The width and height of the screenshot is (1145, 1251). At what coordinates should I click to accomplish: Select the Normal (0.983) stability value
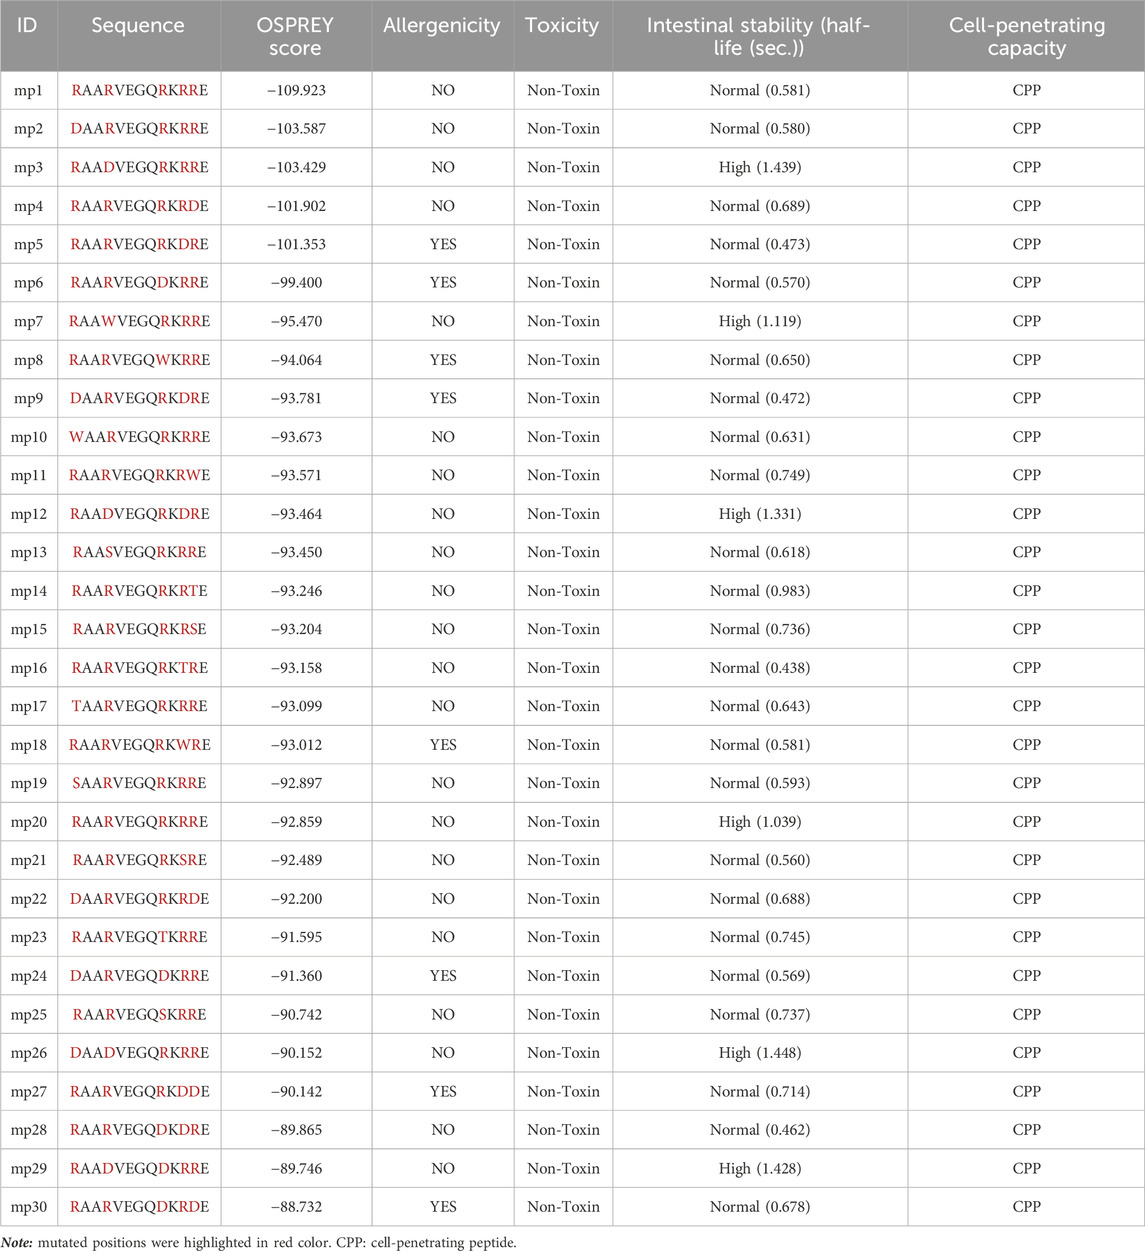click(x=759, y=591)
